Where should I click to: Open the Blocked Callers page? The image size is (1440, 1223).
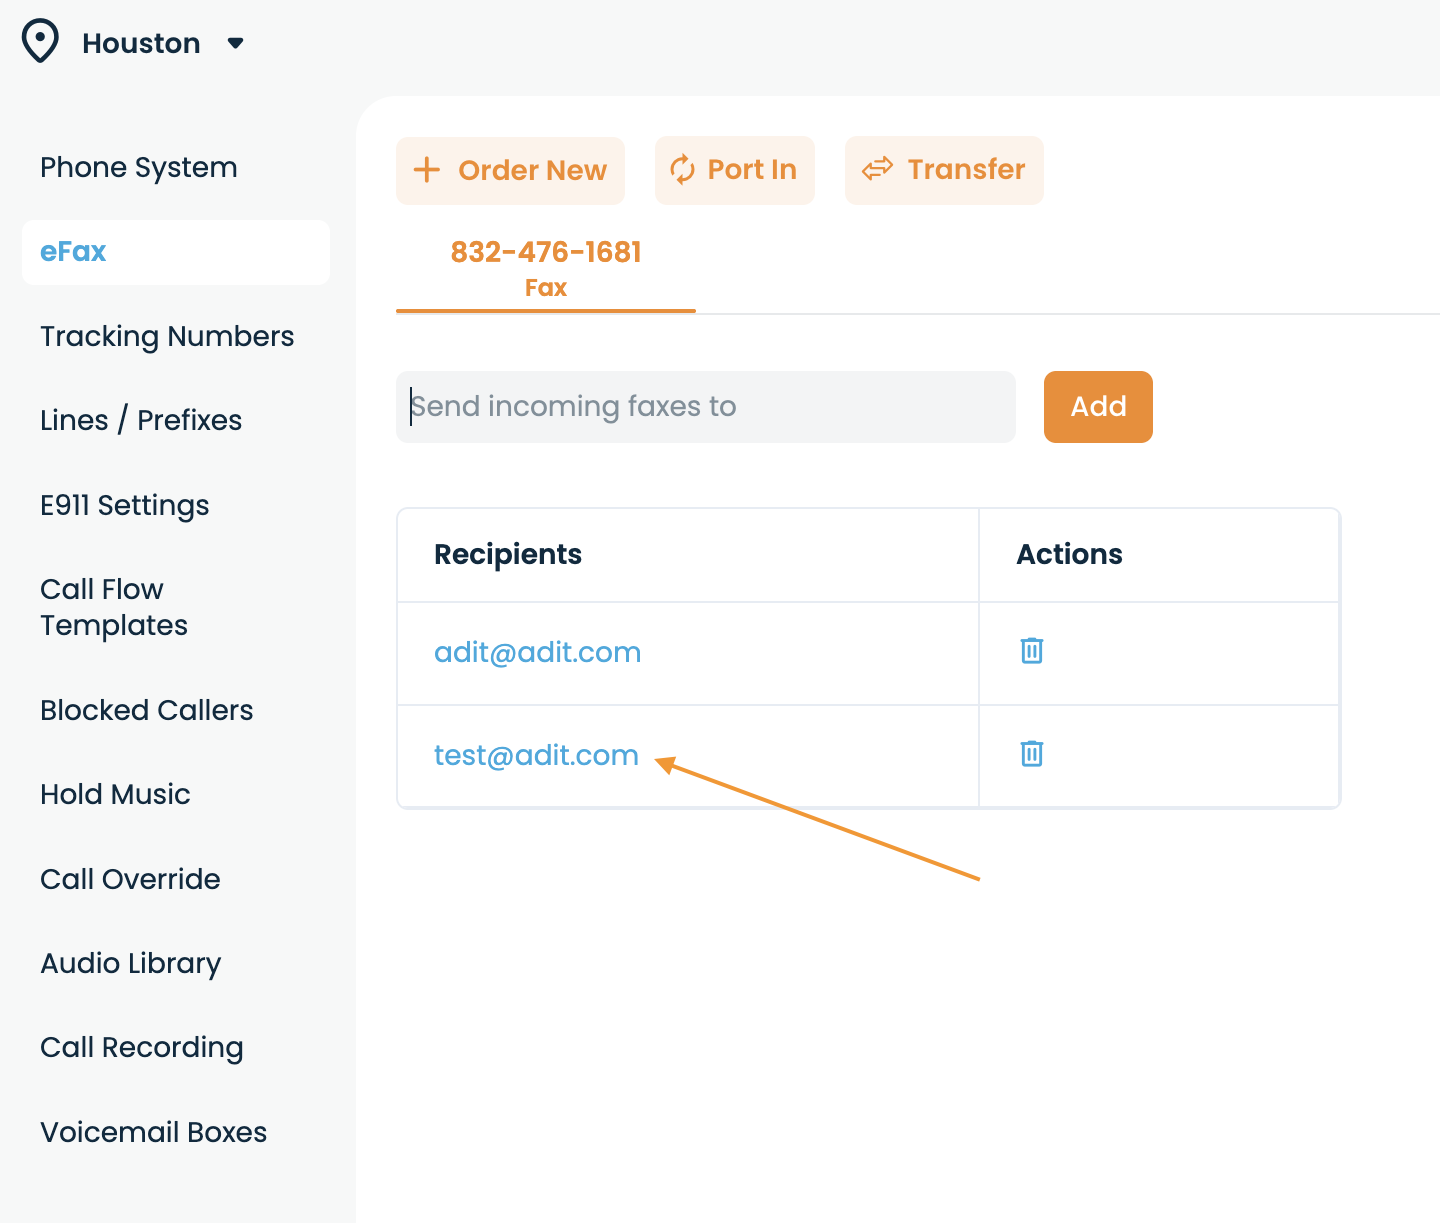coord(147,710)
